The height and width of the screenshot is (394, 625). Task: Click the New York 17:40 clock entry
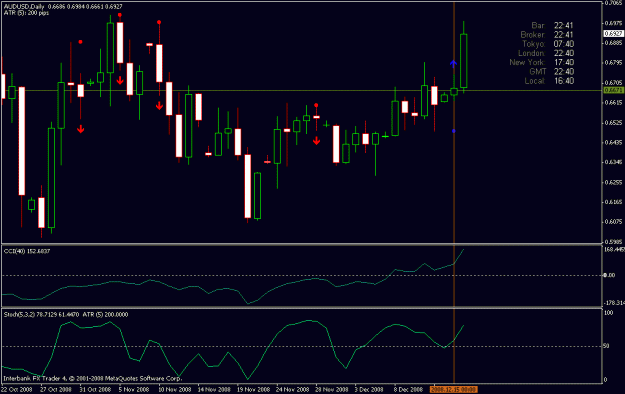542,62
